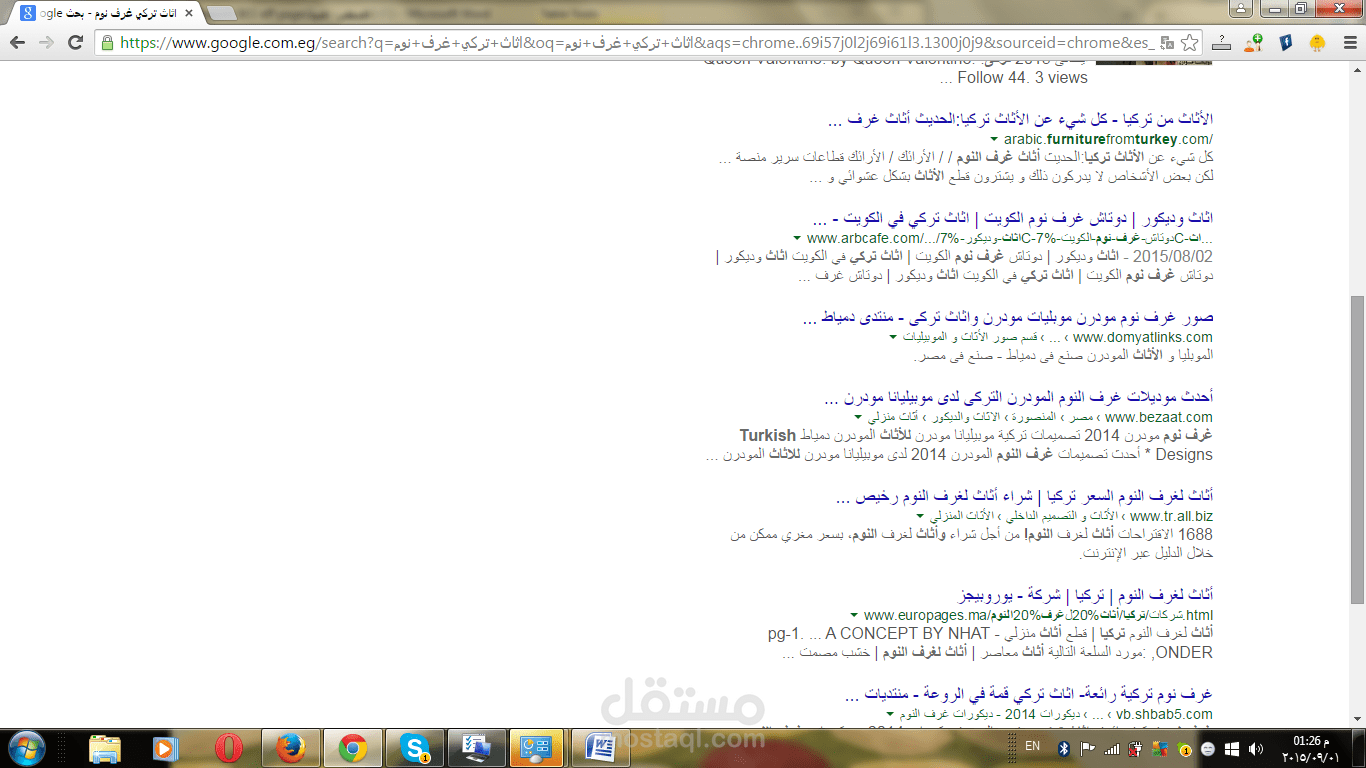Screen dimensions: 1366x768
Task: View site info via green padlock icon
Action: point(108,43)
